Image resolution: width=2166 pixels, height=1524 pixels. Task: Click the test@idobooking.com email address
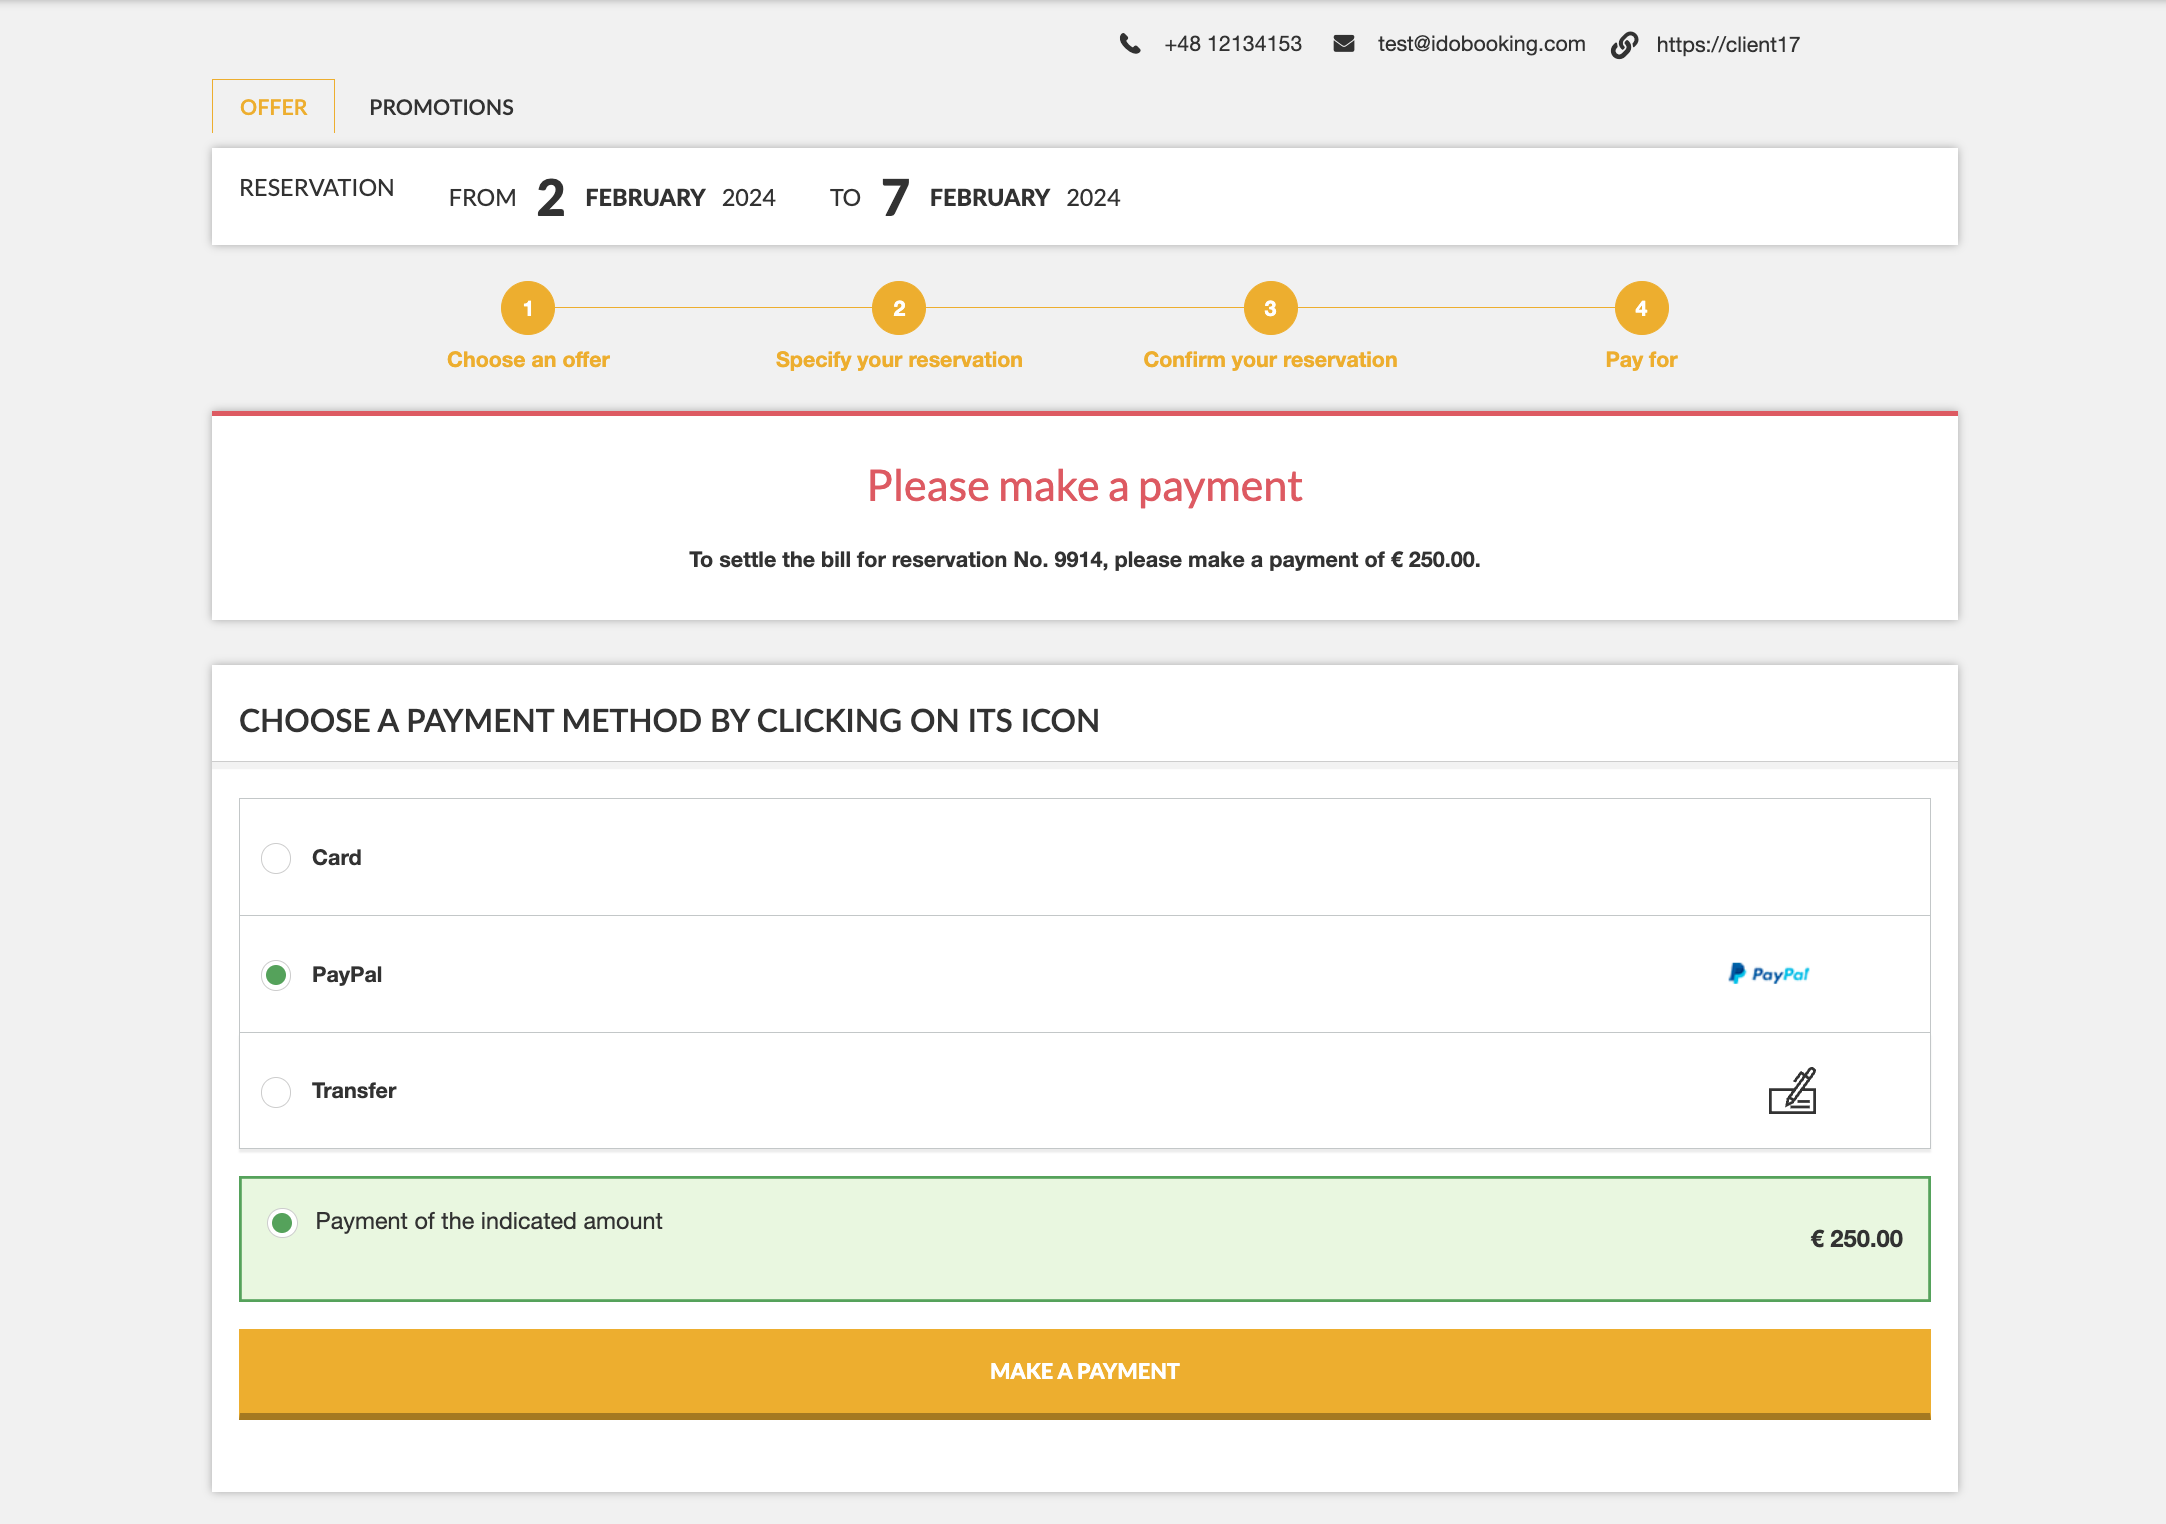pos(1481,44)
